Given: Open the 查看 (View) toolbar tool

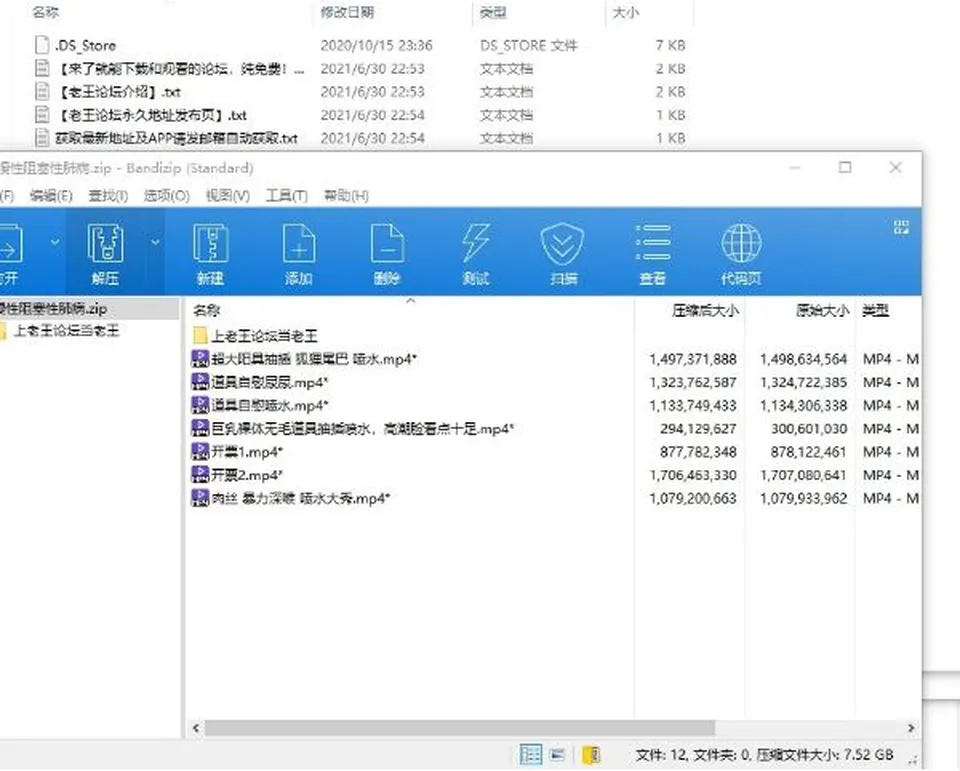Looking at the screenshot, I should [653, 252].
